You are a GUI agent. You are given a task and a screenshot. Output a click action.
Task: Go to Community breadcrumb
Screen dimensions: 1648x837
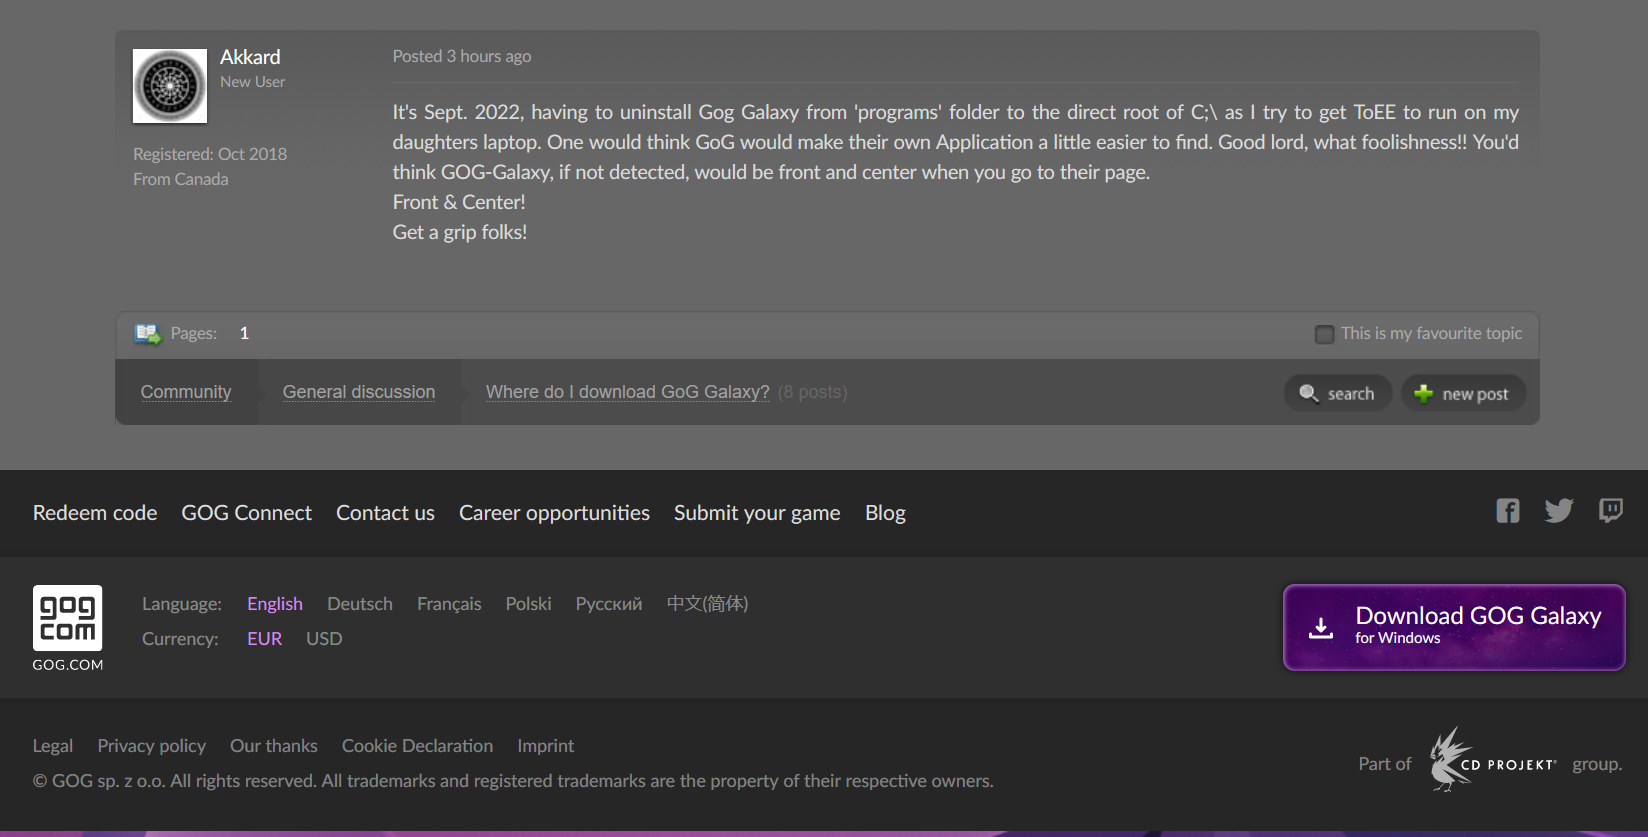[x=186, y=392]
